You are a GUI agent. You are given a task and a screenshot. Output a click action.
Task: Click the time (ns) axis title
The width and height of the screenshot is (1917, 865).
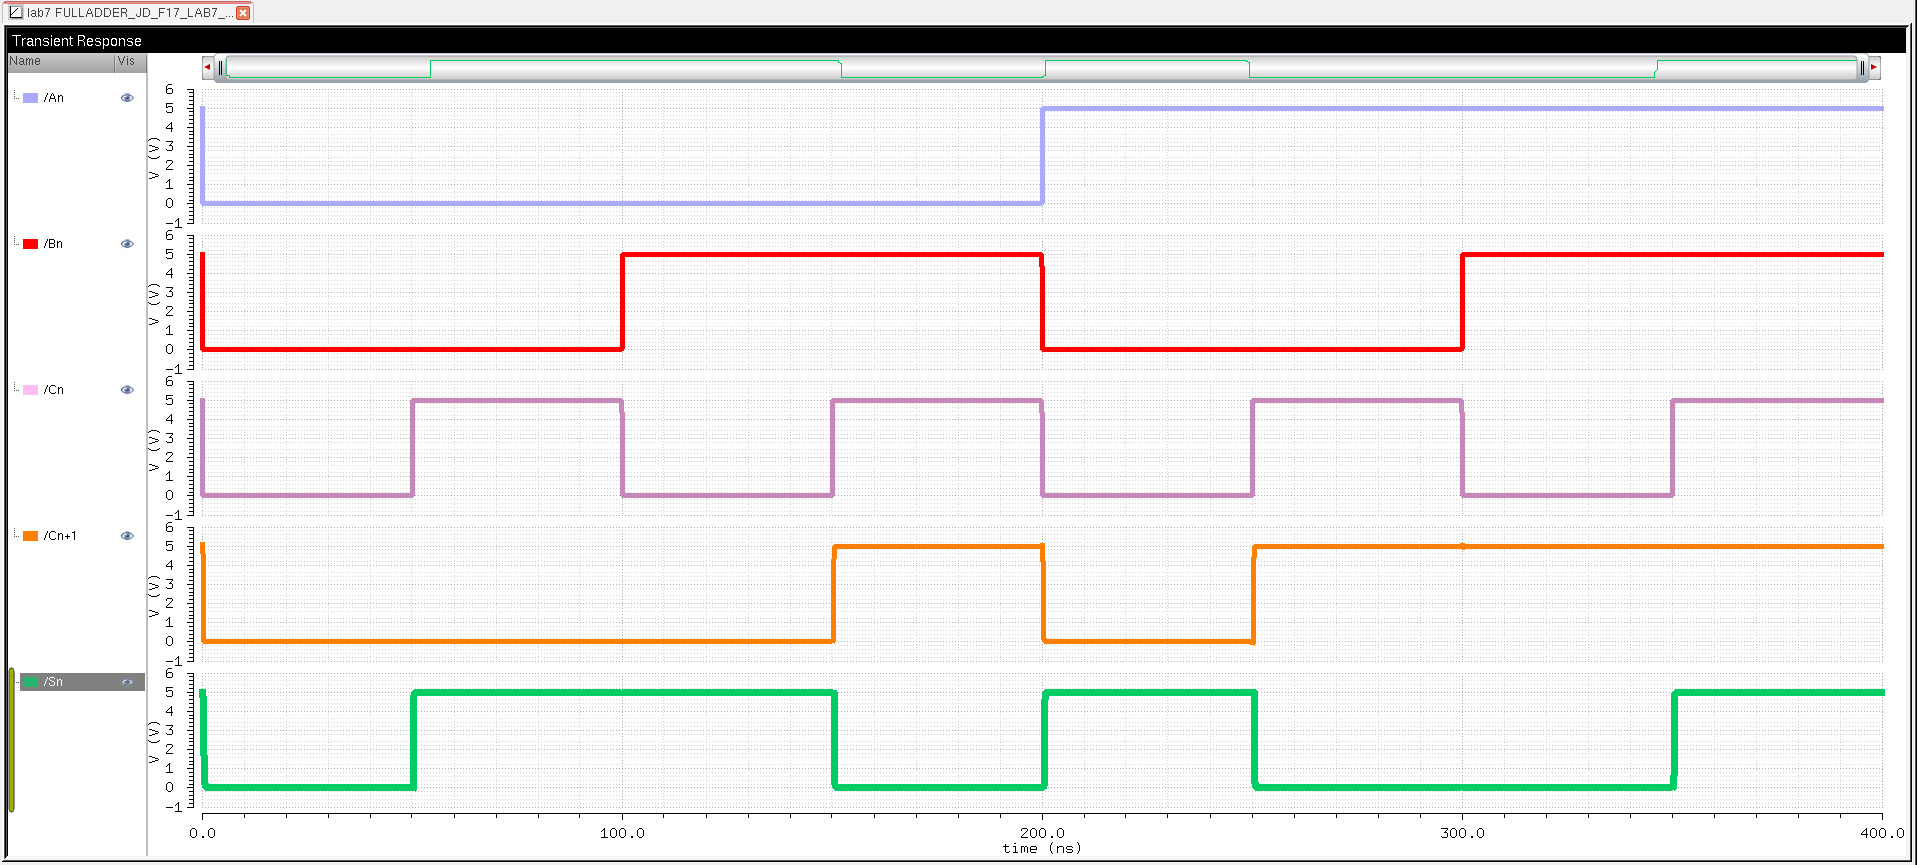tap(1042, 849)
